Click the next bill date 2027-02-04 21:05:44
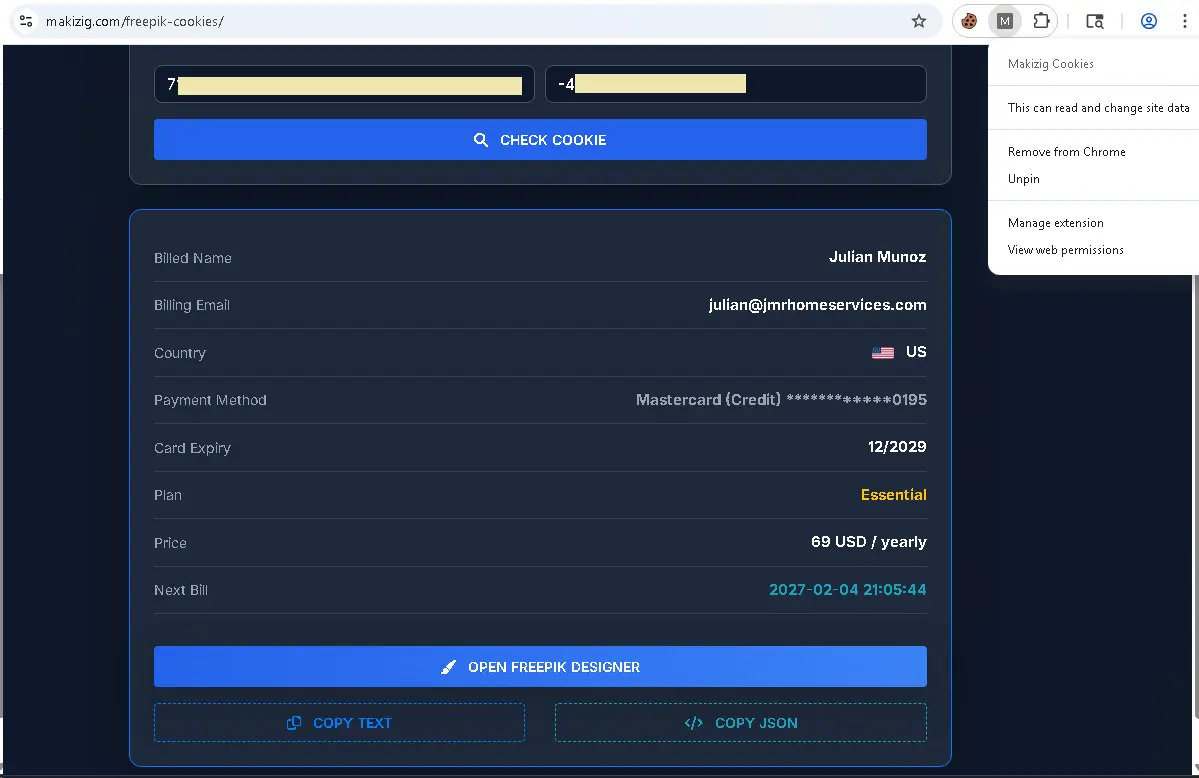Viewport: 1199px width, 778px height. (847, 590)
